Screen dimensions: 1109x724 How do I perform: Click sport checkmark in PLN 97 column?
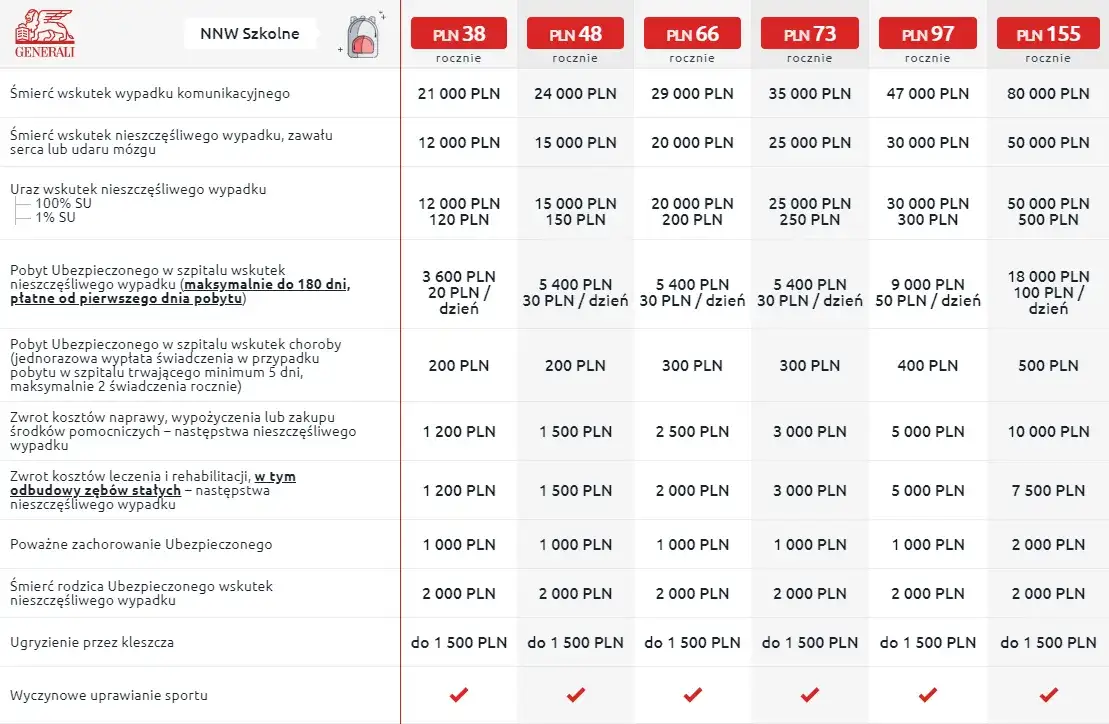click(928, 695)
